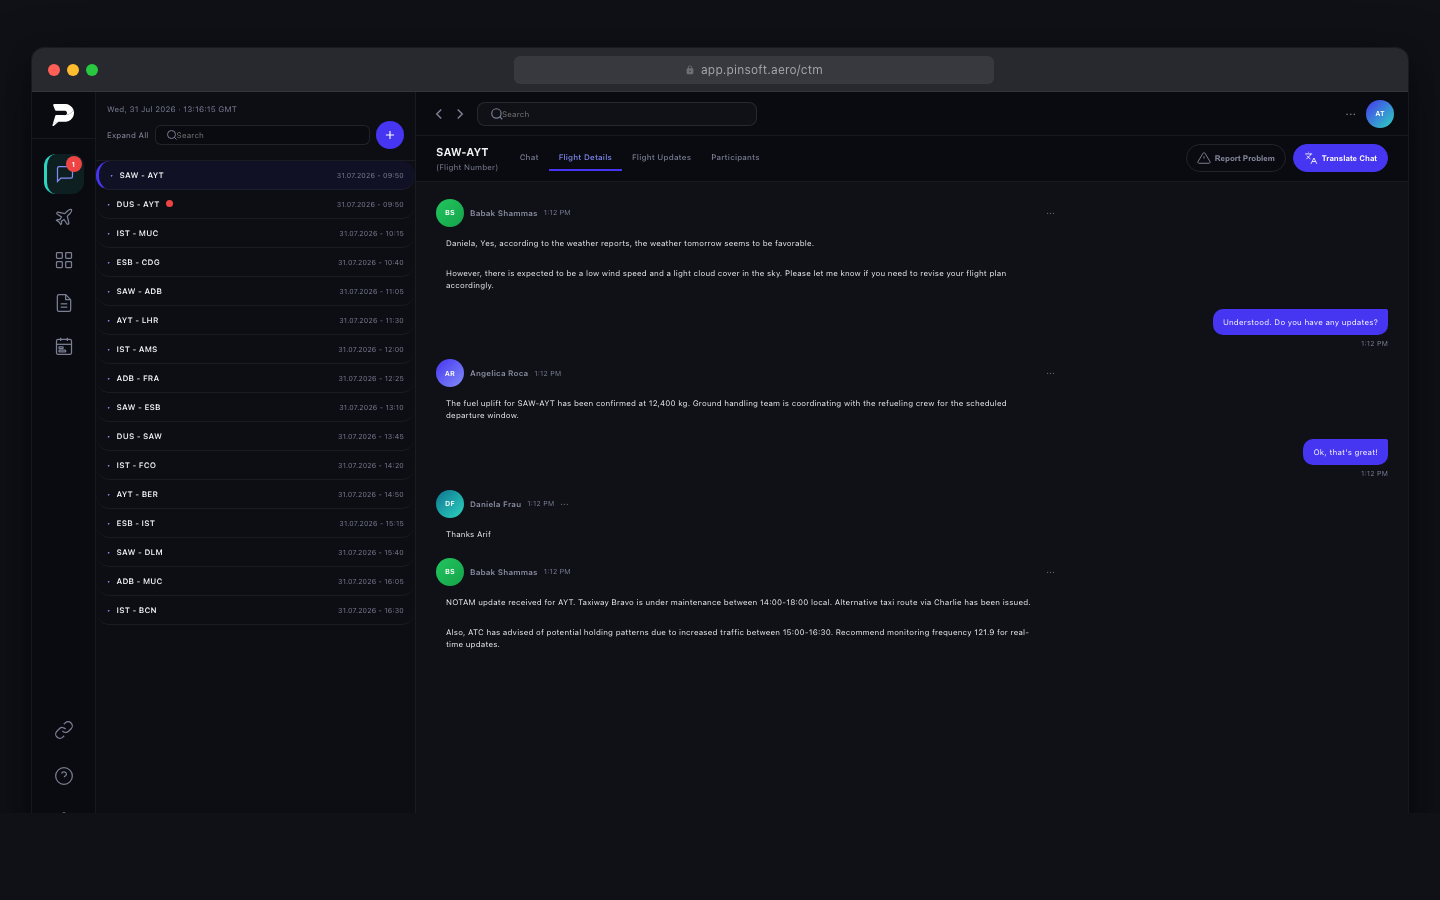This screenshot has height=900, width=1440.
Task: Switch to the Flight Updates tab
Action: coord(661,158)
